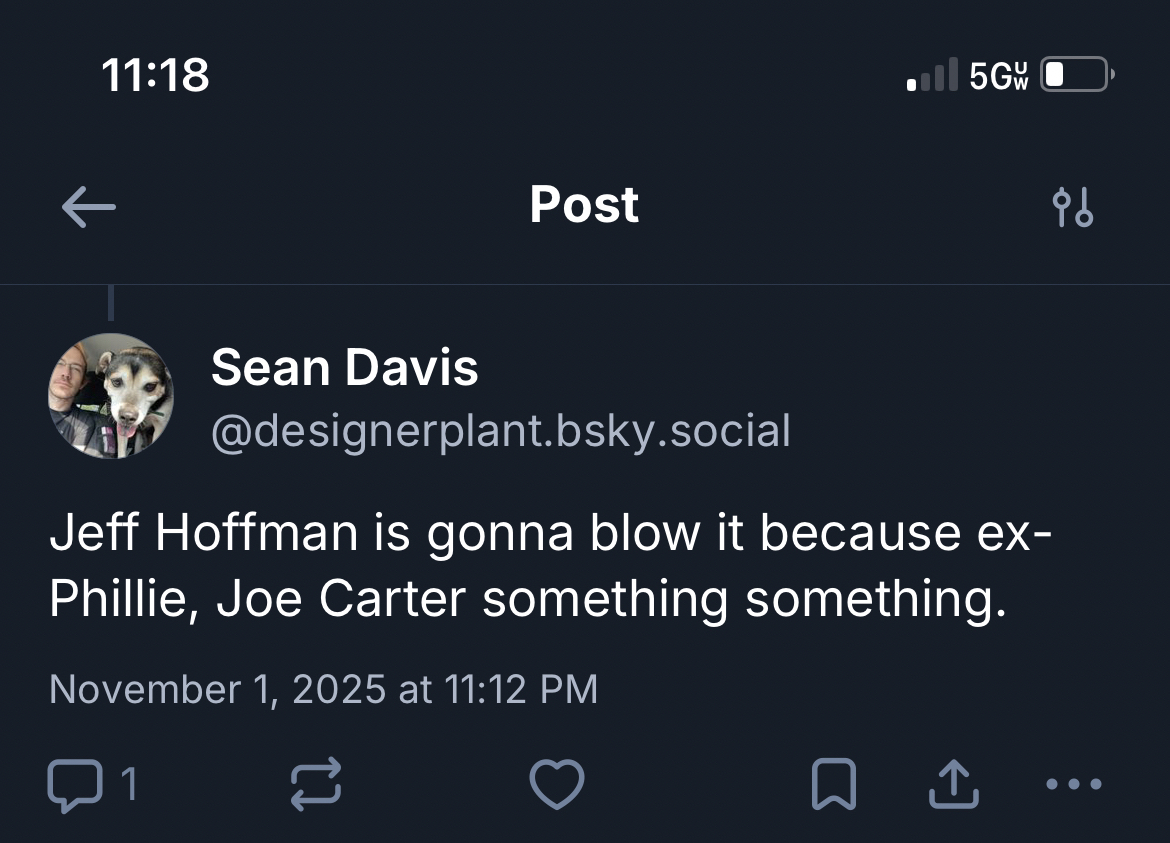1170x843 pixels.
Task: Tap the reply speech bubble icon
Action: pos(74,784)
